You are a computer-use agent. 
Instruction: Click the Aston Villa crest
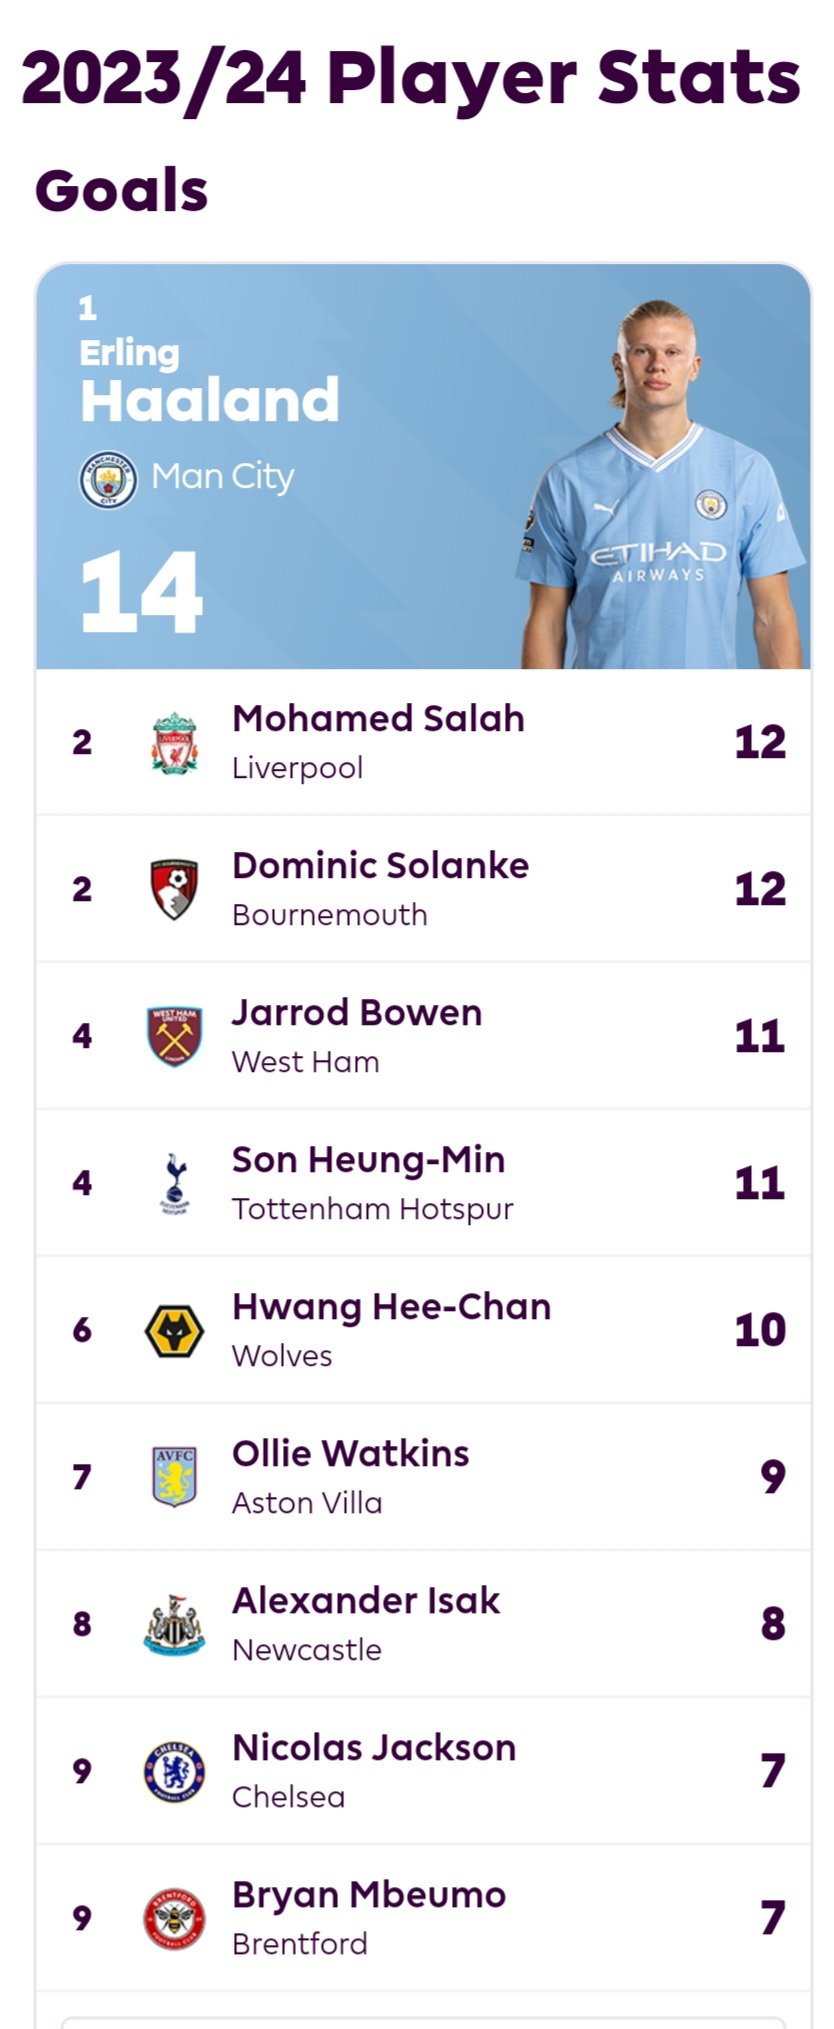pyautogui.click(x=174, y=1477)
